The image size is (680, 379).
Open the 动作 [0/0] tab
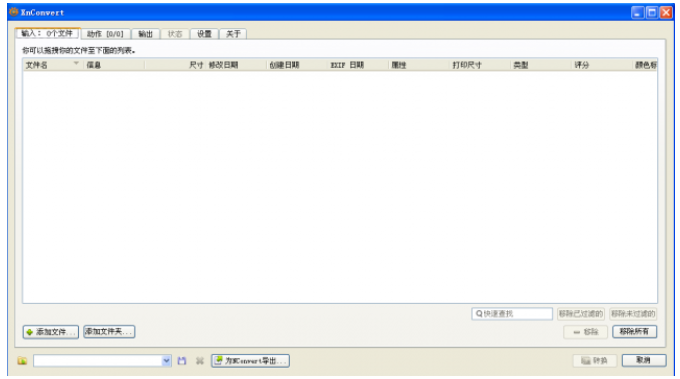click(x=105, y=34)
